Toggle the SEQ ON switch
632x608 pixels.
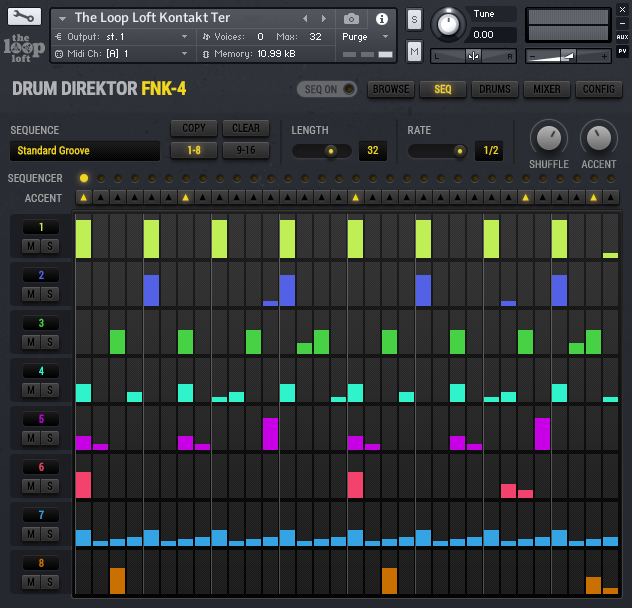click(328, 89)
